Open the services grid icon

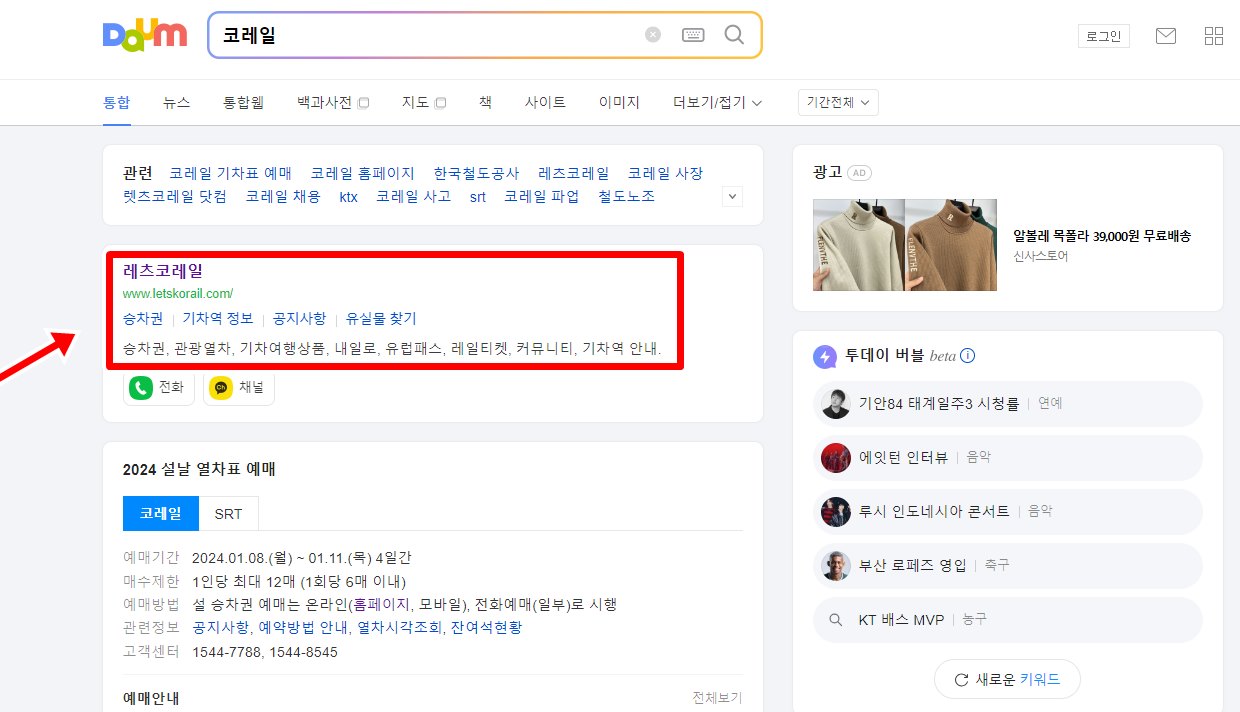(1214, 36)
